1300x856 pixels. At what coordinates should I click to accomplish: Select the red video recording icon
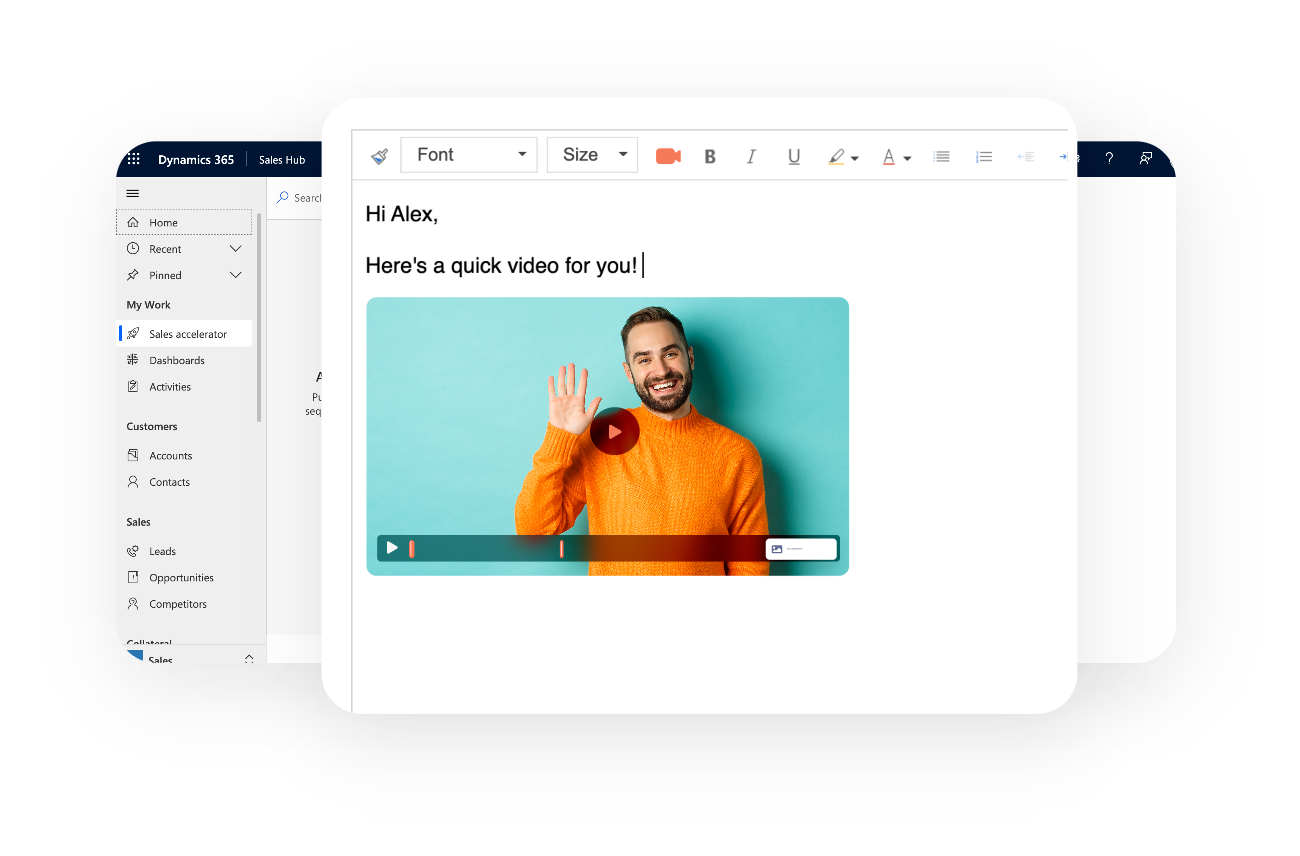pyautogui.click(x=667, y=156)
